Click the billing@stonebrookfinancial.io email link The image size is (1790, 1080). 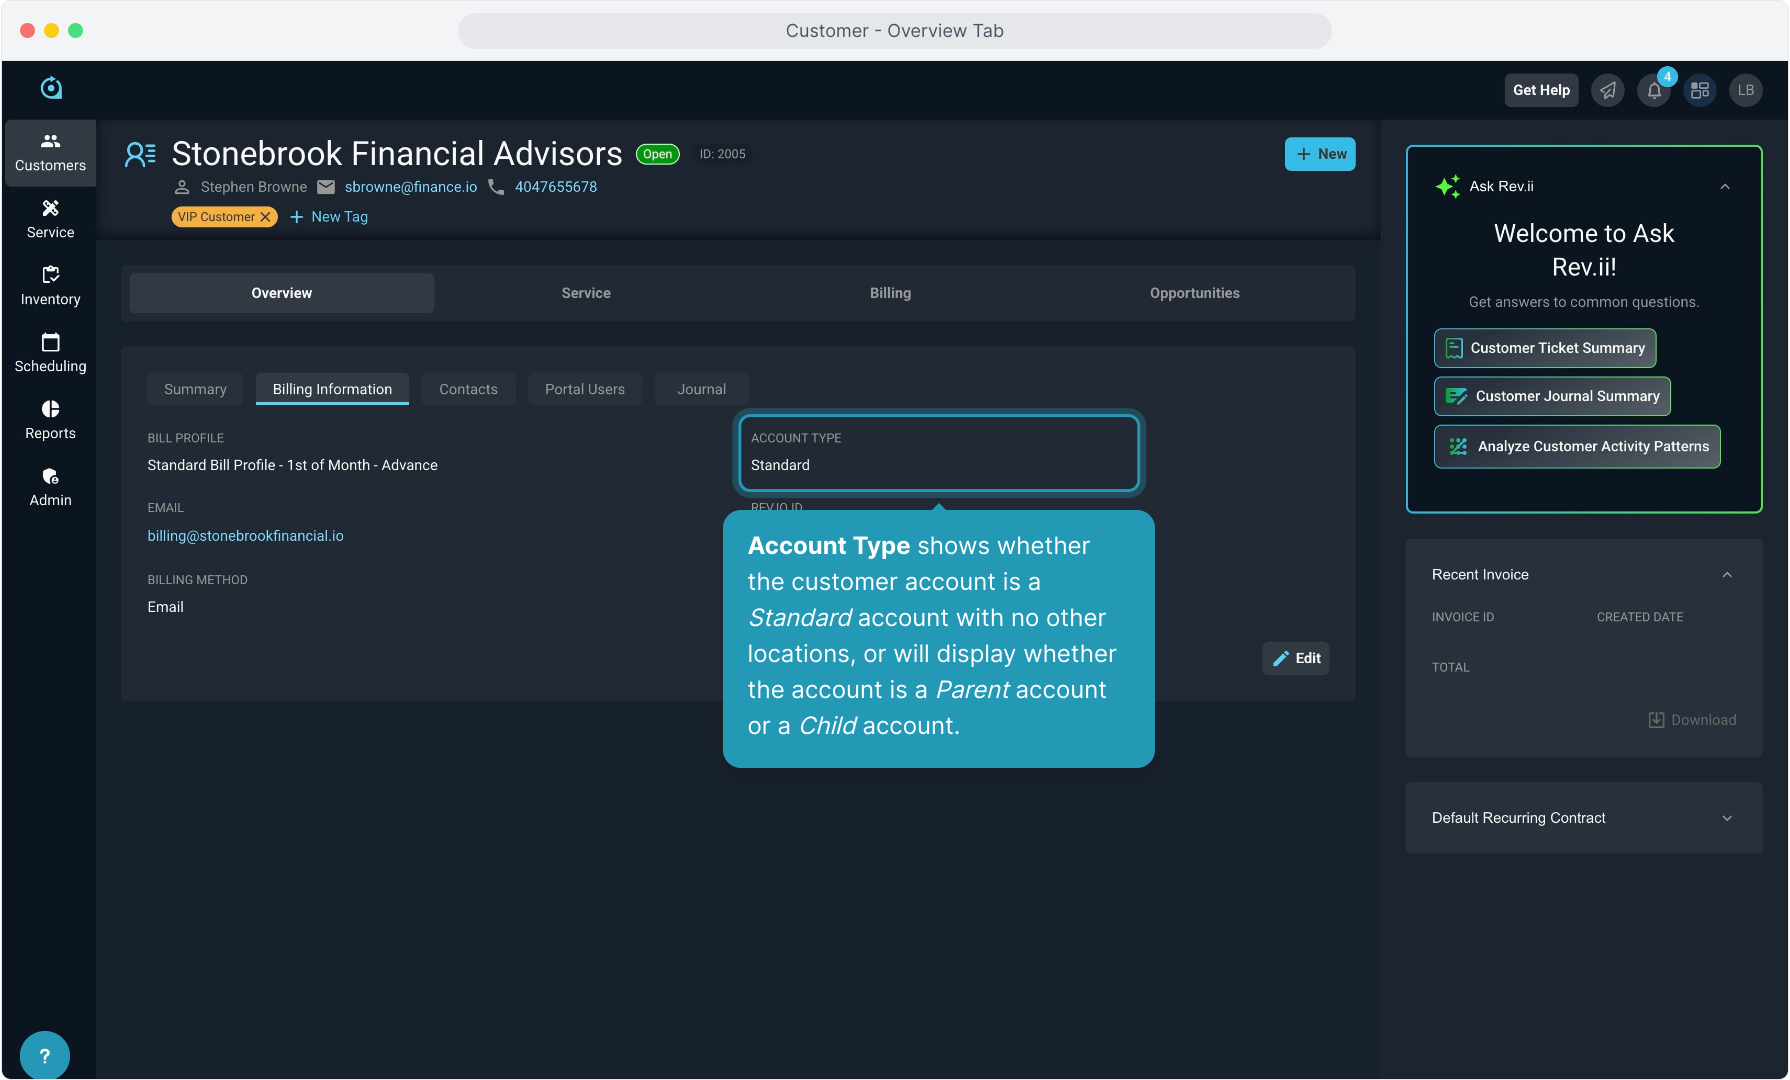pos(245,536)
